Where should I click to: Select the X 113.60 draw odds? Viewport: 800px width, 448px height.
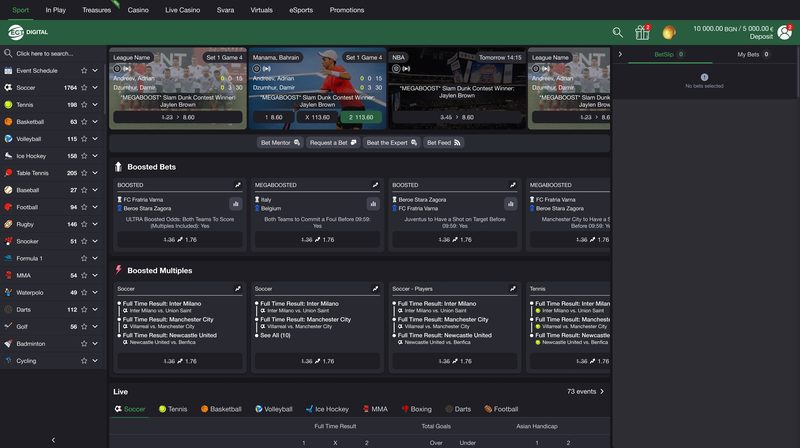[317, 117]
